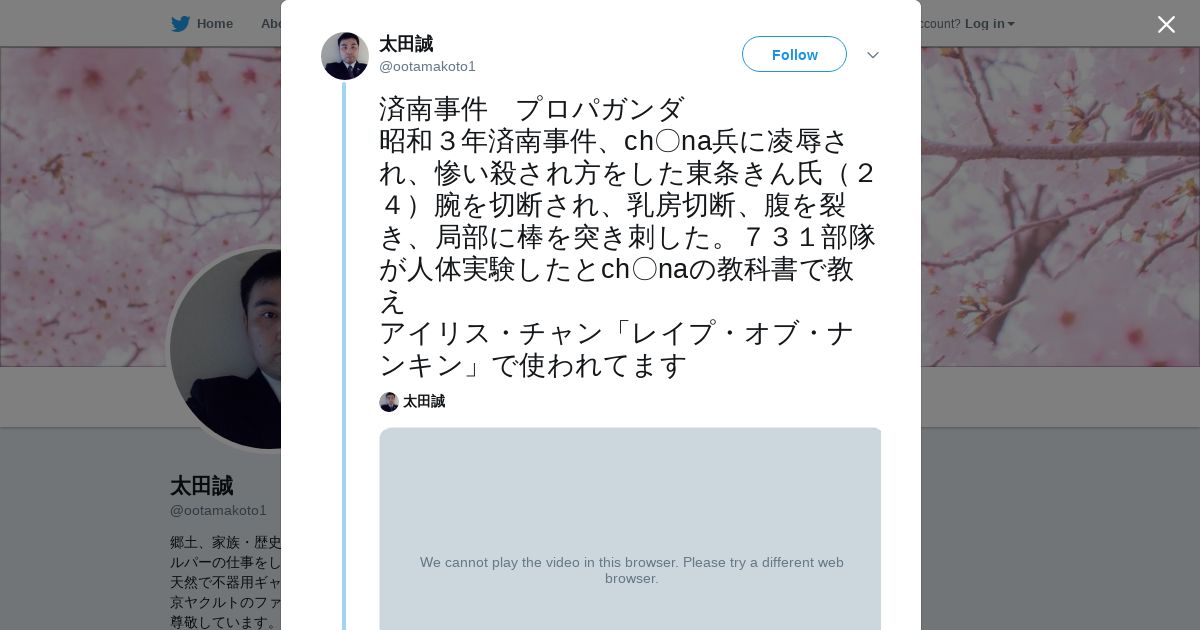The image size is (1200, 630).
Task: Open the Log in dropdown
Action: tap(989, 24)
